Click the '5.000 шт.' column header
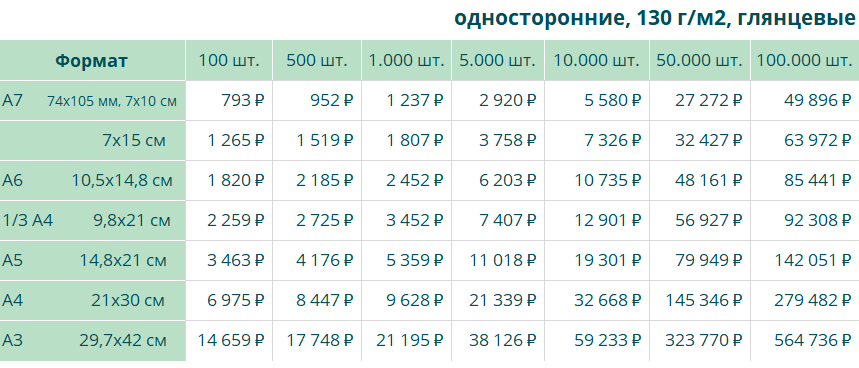The width and height of the screenshot is (859, 368). [498, 60]
